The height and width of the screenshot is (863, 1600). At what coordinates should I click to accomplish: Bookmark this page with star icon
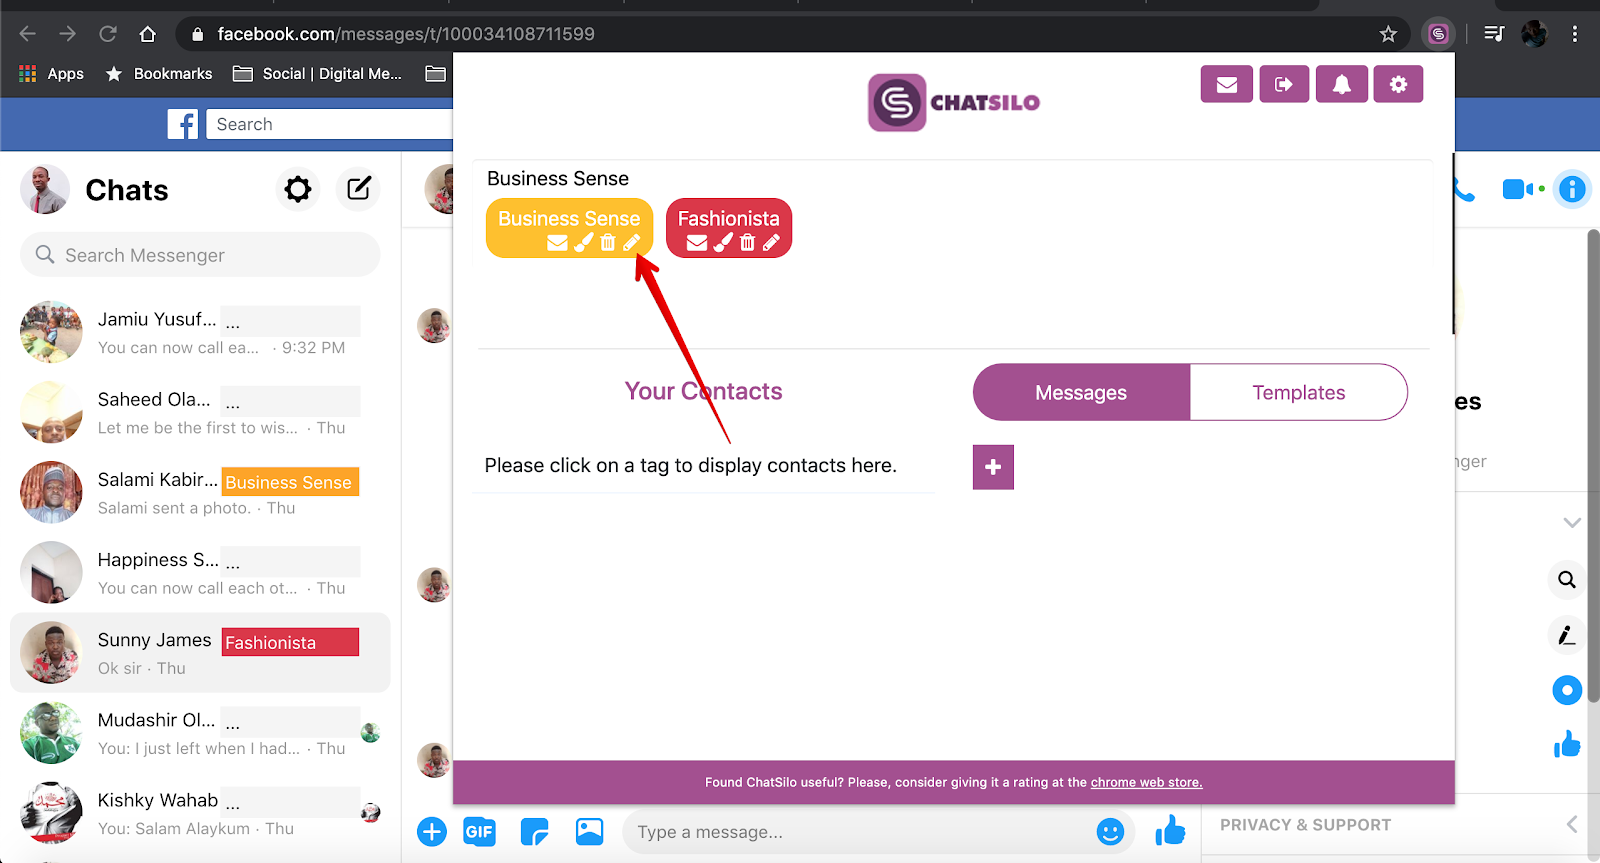1388,34
